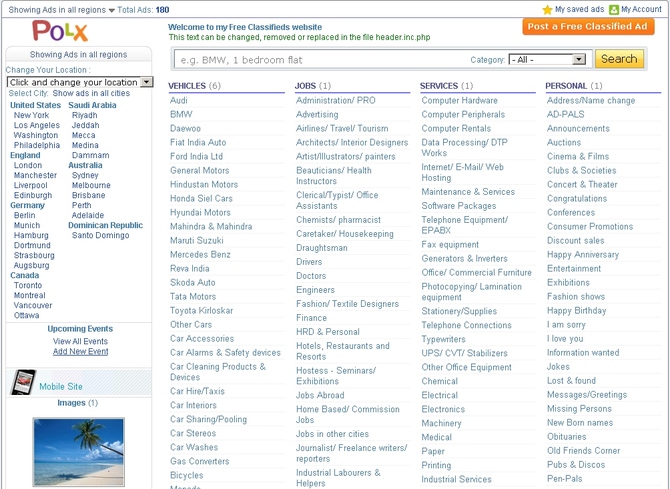670x489 pixels.
Task: Open My Account link
Action: point(641,9)
